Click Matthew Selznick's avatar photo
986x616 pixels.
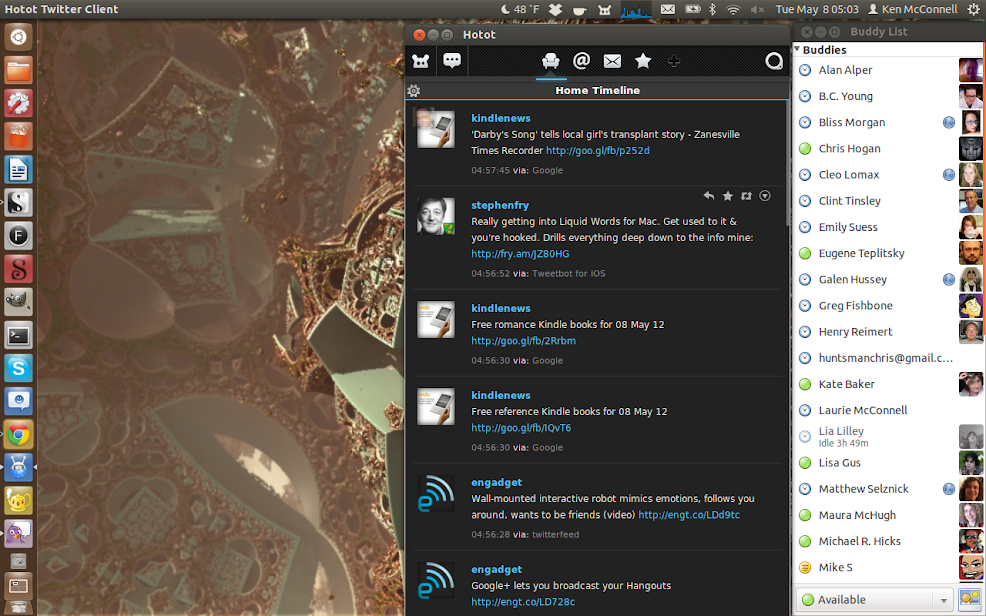(970, 489)
